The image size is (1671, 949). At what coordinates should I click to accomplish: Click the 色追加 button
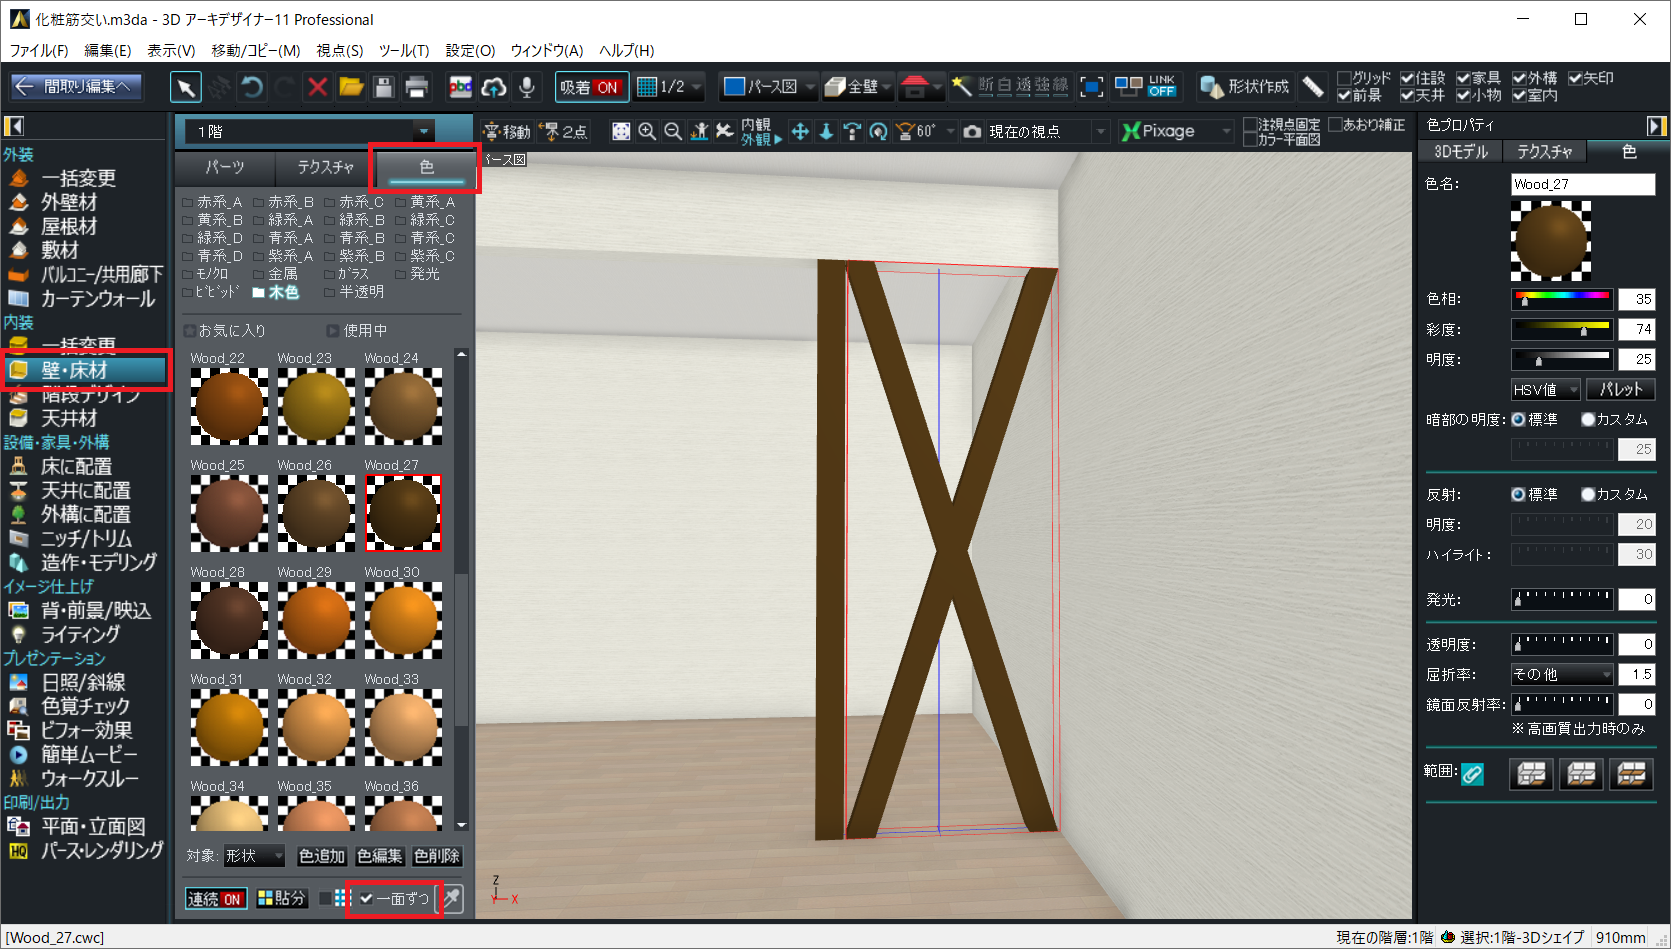(322, 856)
